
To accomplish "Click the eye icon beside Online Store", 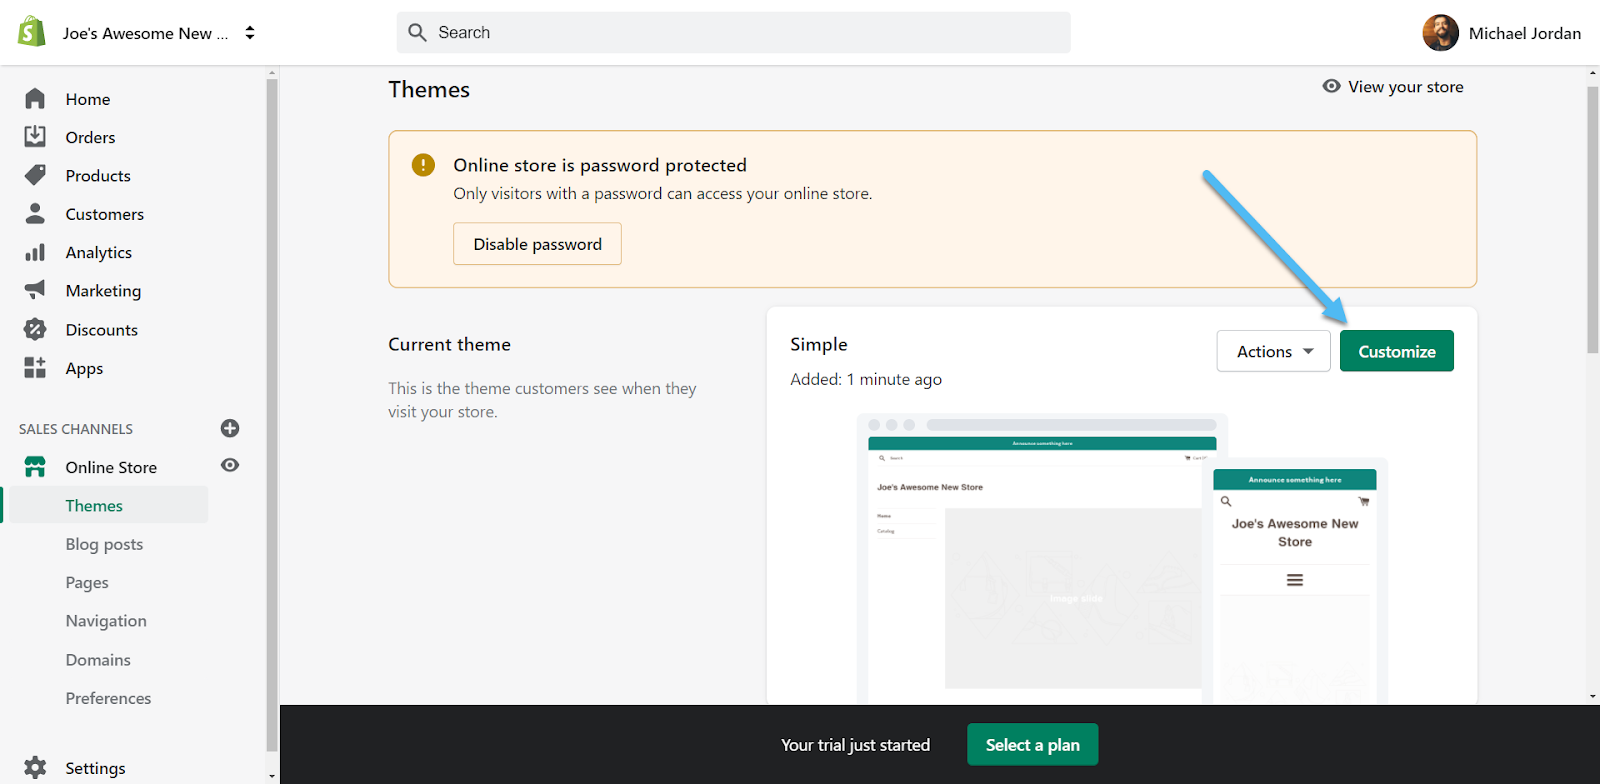I will pyautogui.click(x=230, y=465).
